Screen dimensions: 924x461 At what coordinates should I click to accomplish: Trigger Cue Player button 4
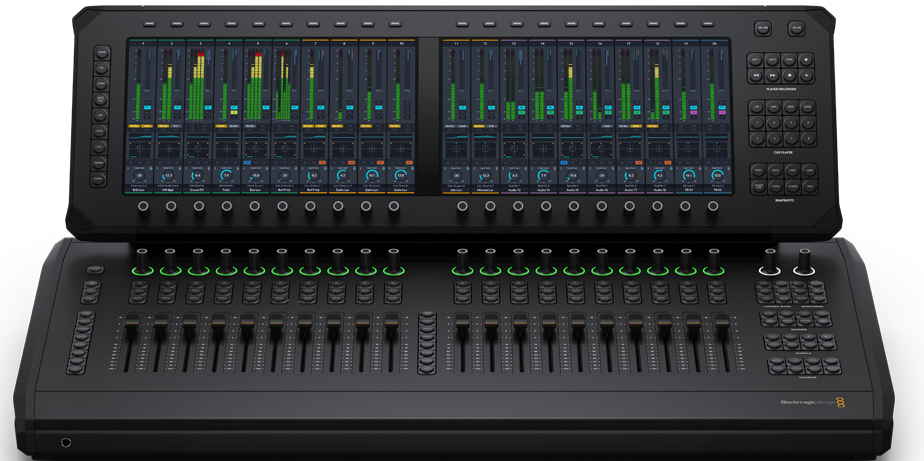pyautogui.click(x=808, y=123)
